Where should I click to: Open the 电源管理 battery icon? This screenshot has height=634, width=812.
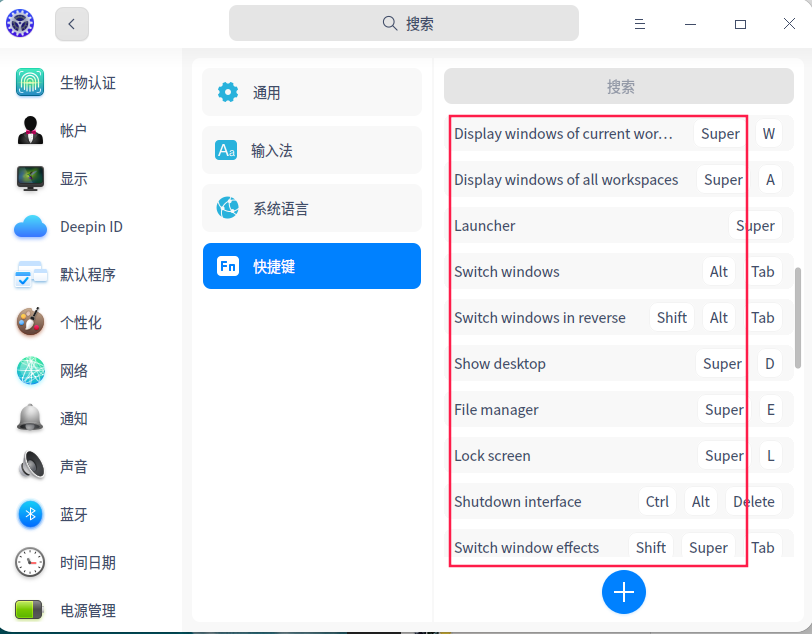pyautogui.click(x=30, y=610)
